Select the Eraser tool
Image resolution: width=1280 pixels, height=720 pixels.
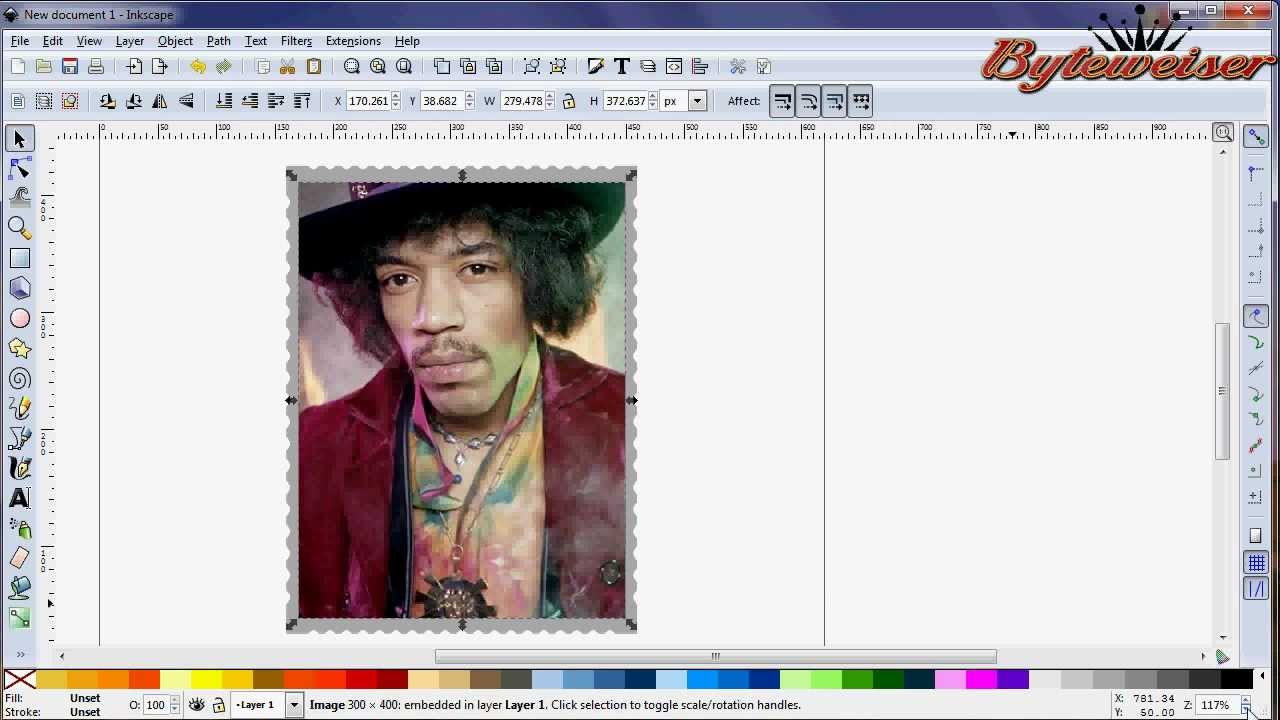(x=19, y=558)
